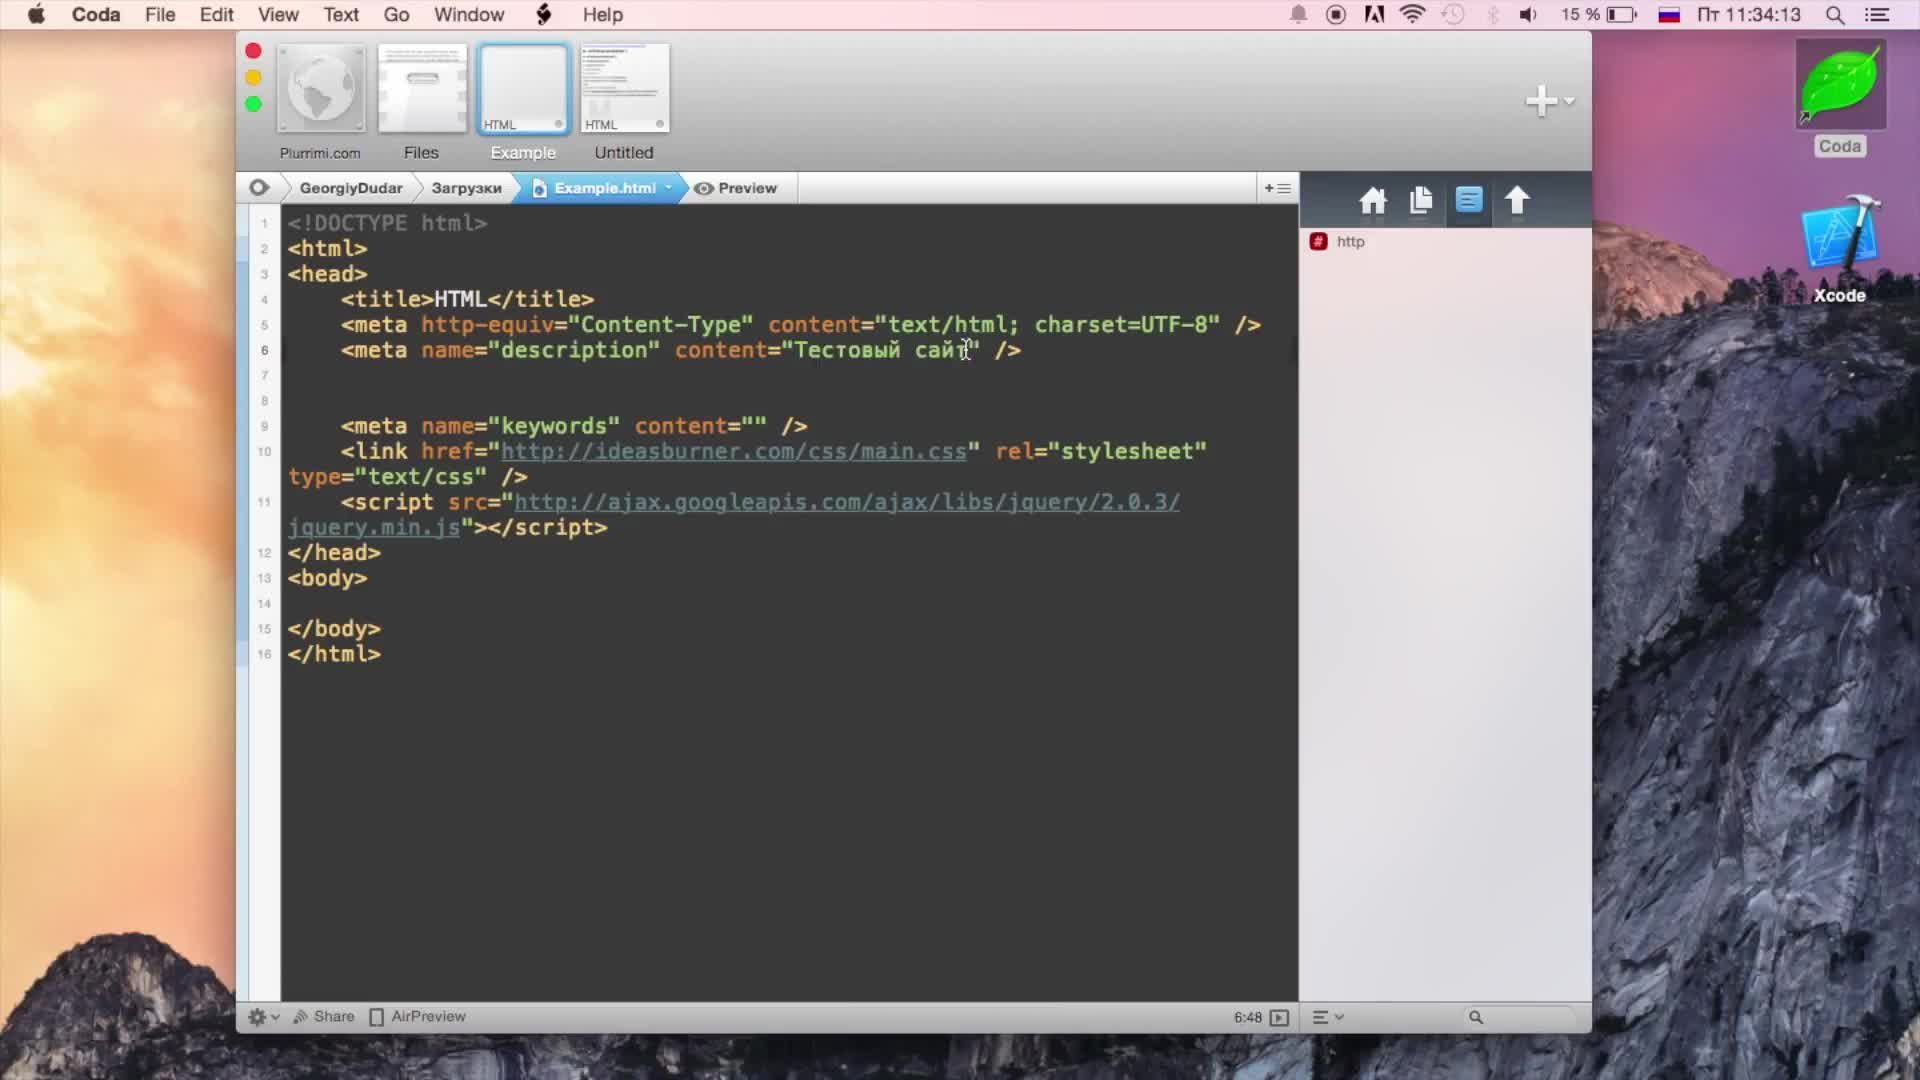1920x1080 pixels.
Task: Click the Adobe menu bar icon
Action: [1374, 15]
